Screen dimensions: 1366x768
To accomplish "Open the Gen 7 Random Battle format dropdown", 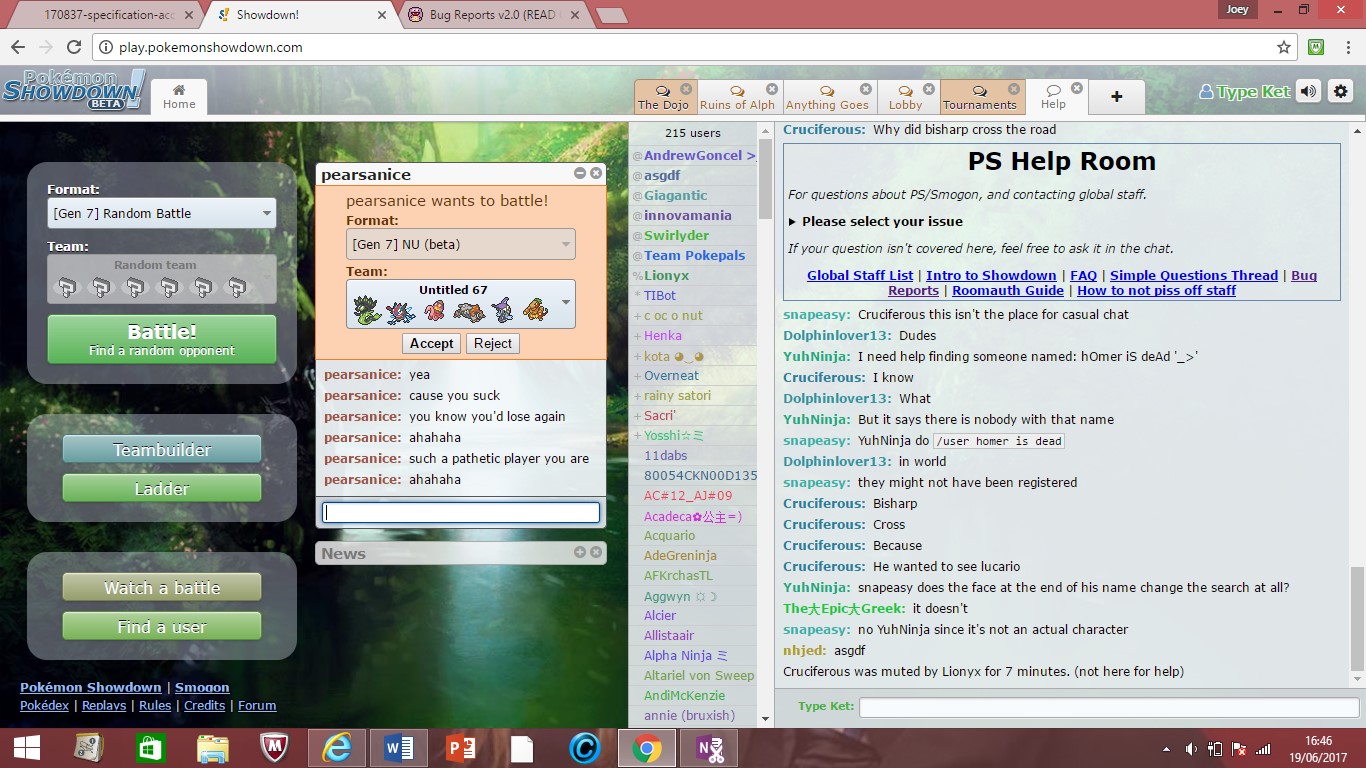I will [x=162, y=213].
